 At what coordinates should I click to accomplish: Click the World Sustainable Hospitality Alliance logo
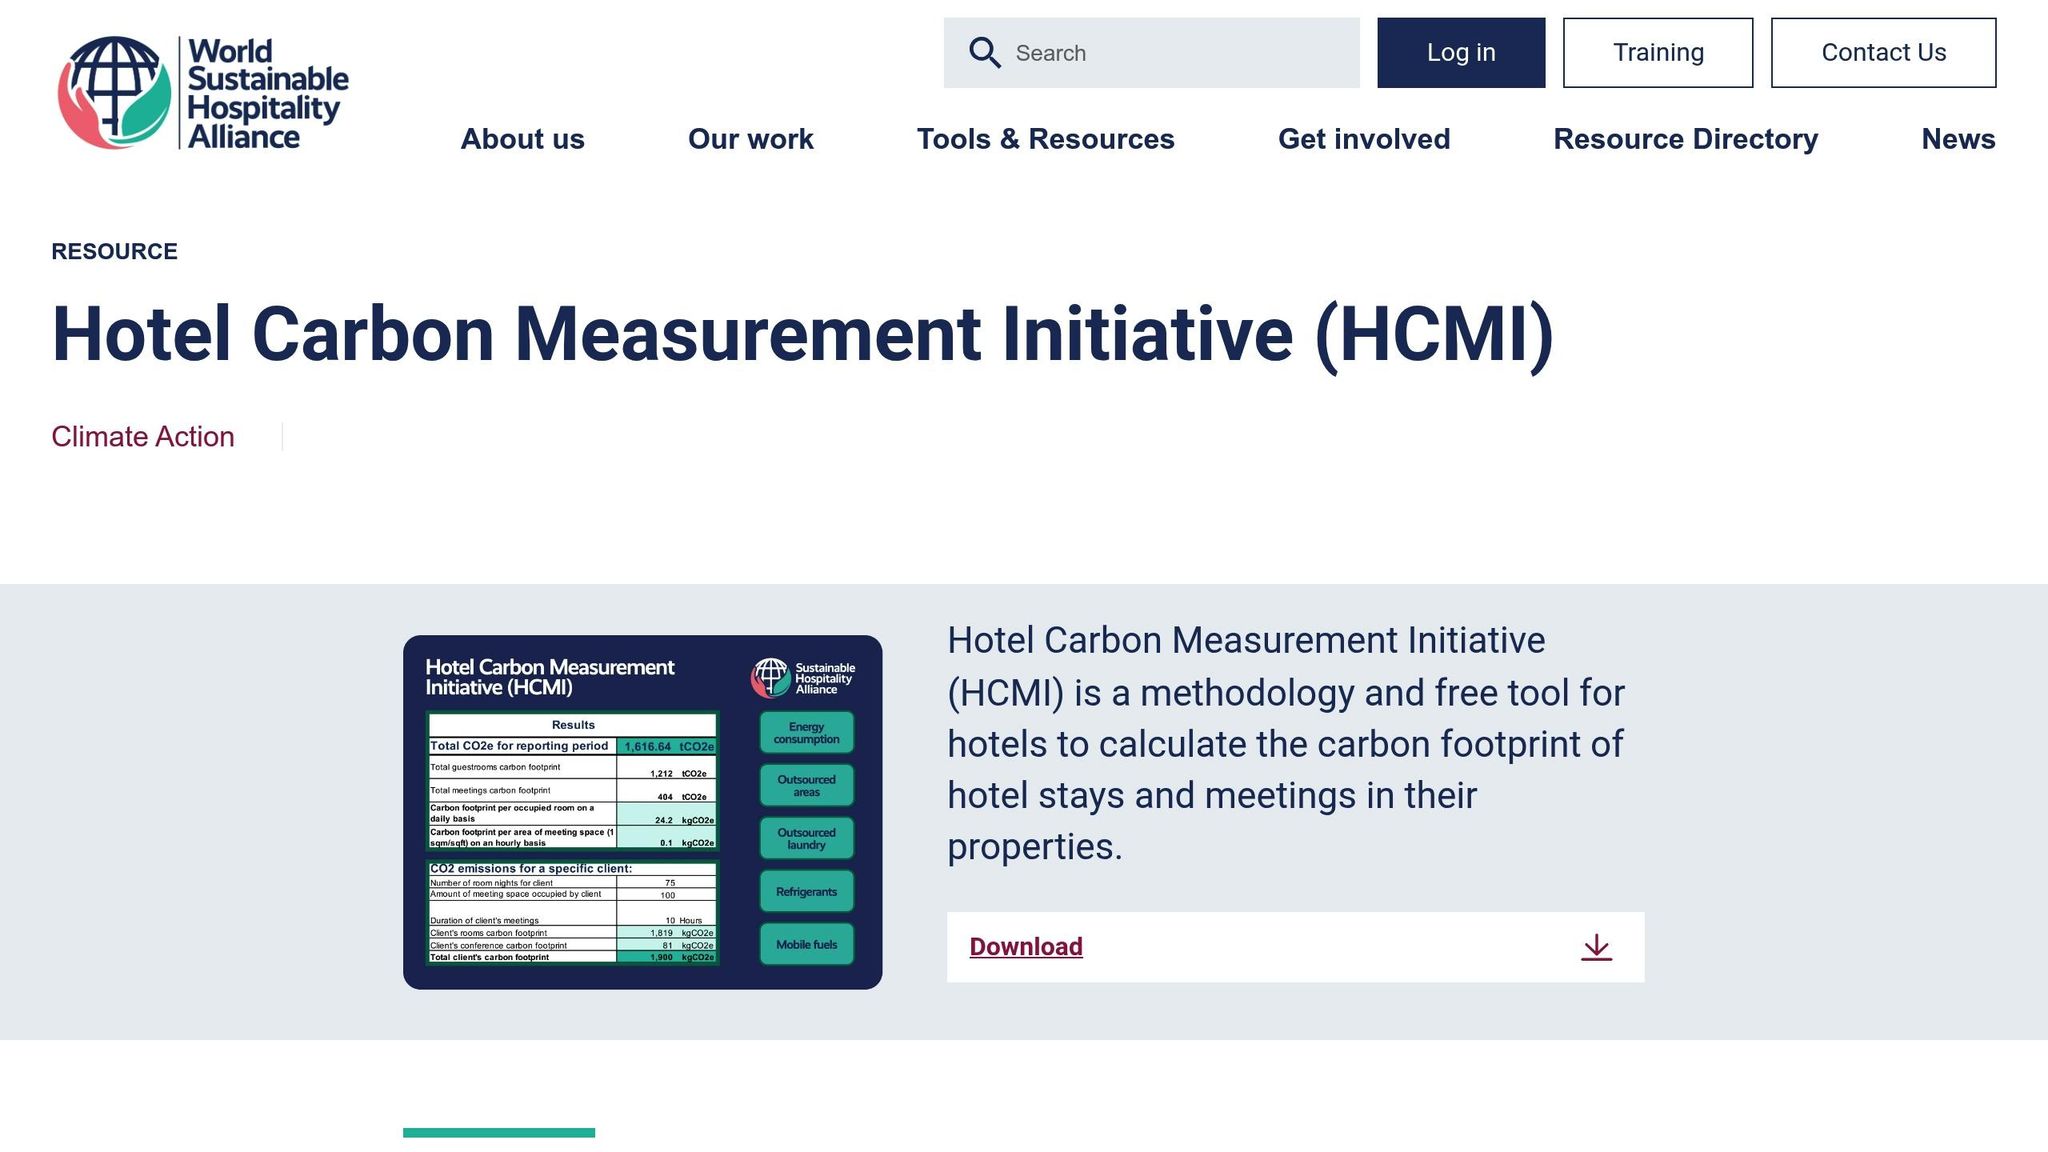(203, 91)
